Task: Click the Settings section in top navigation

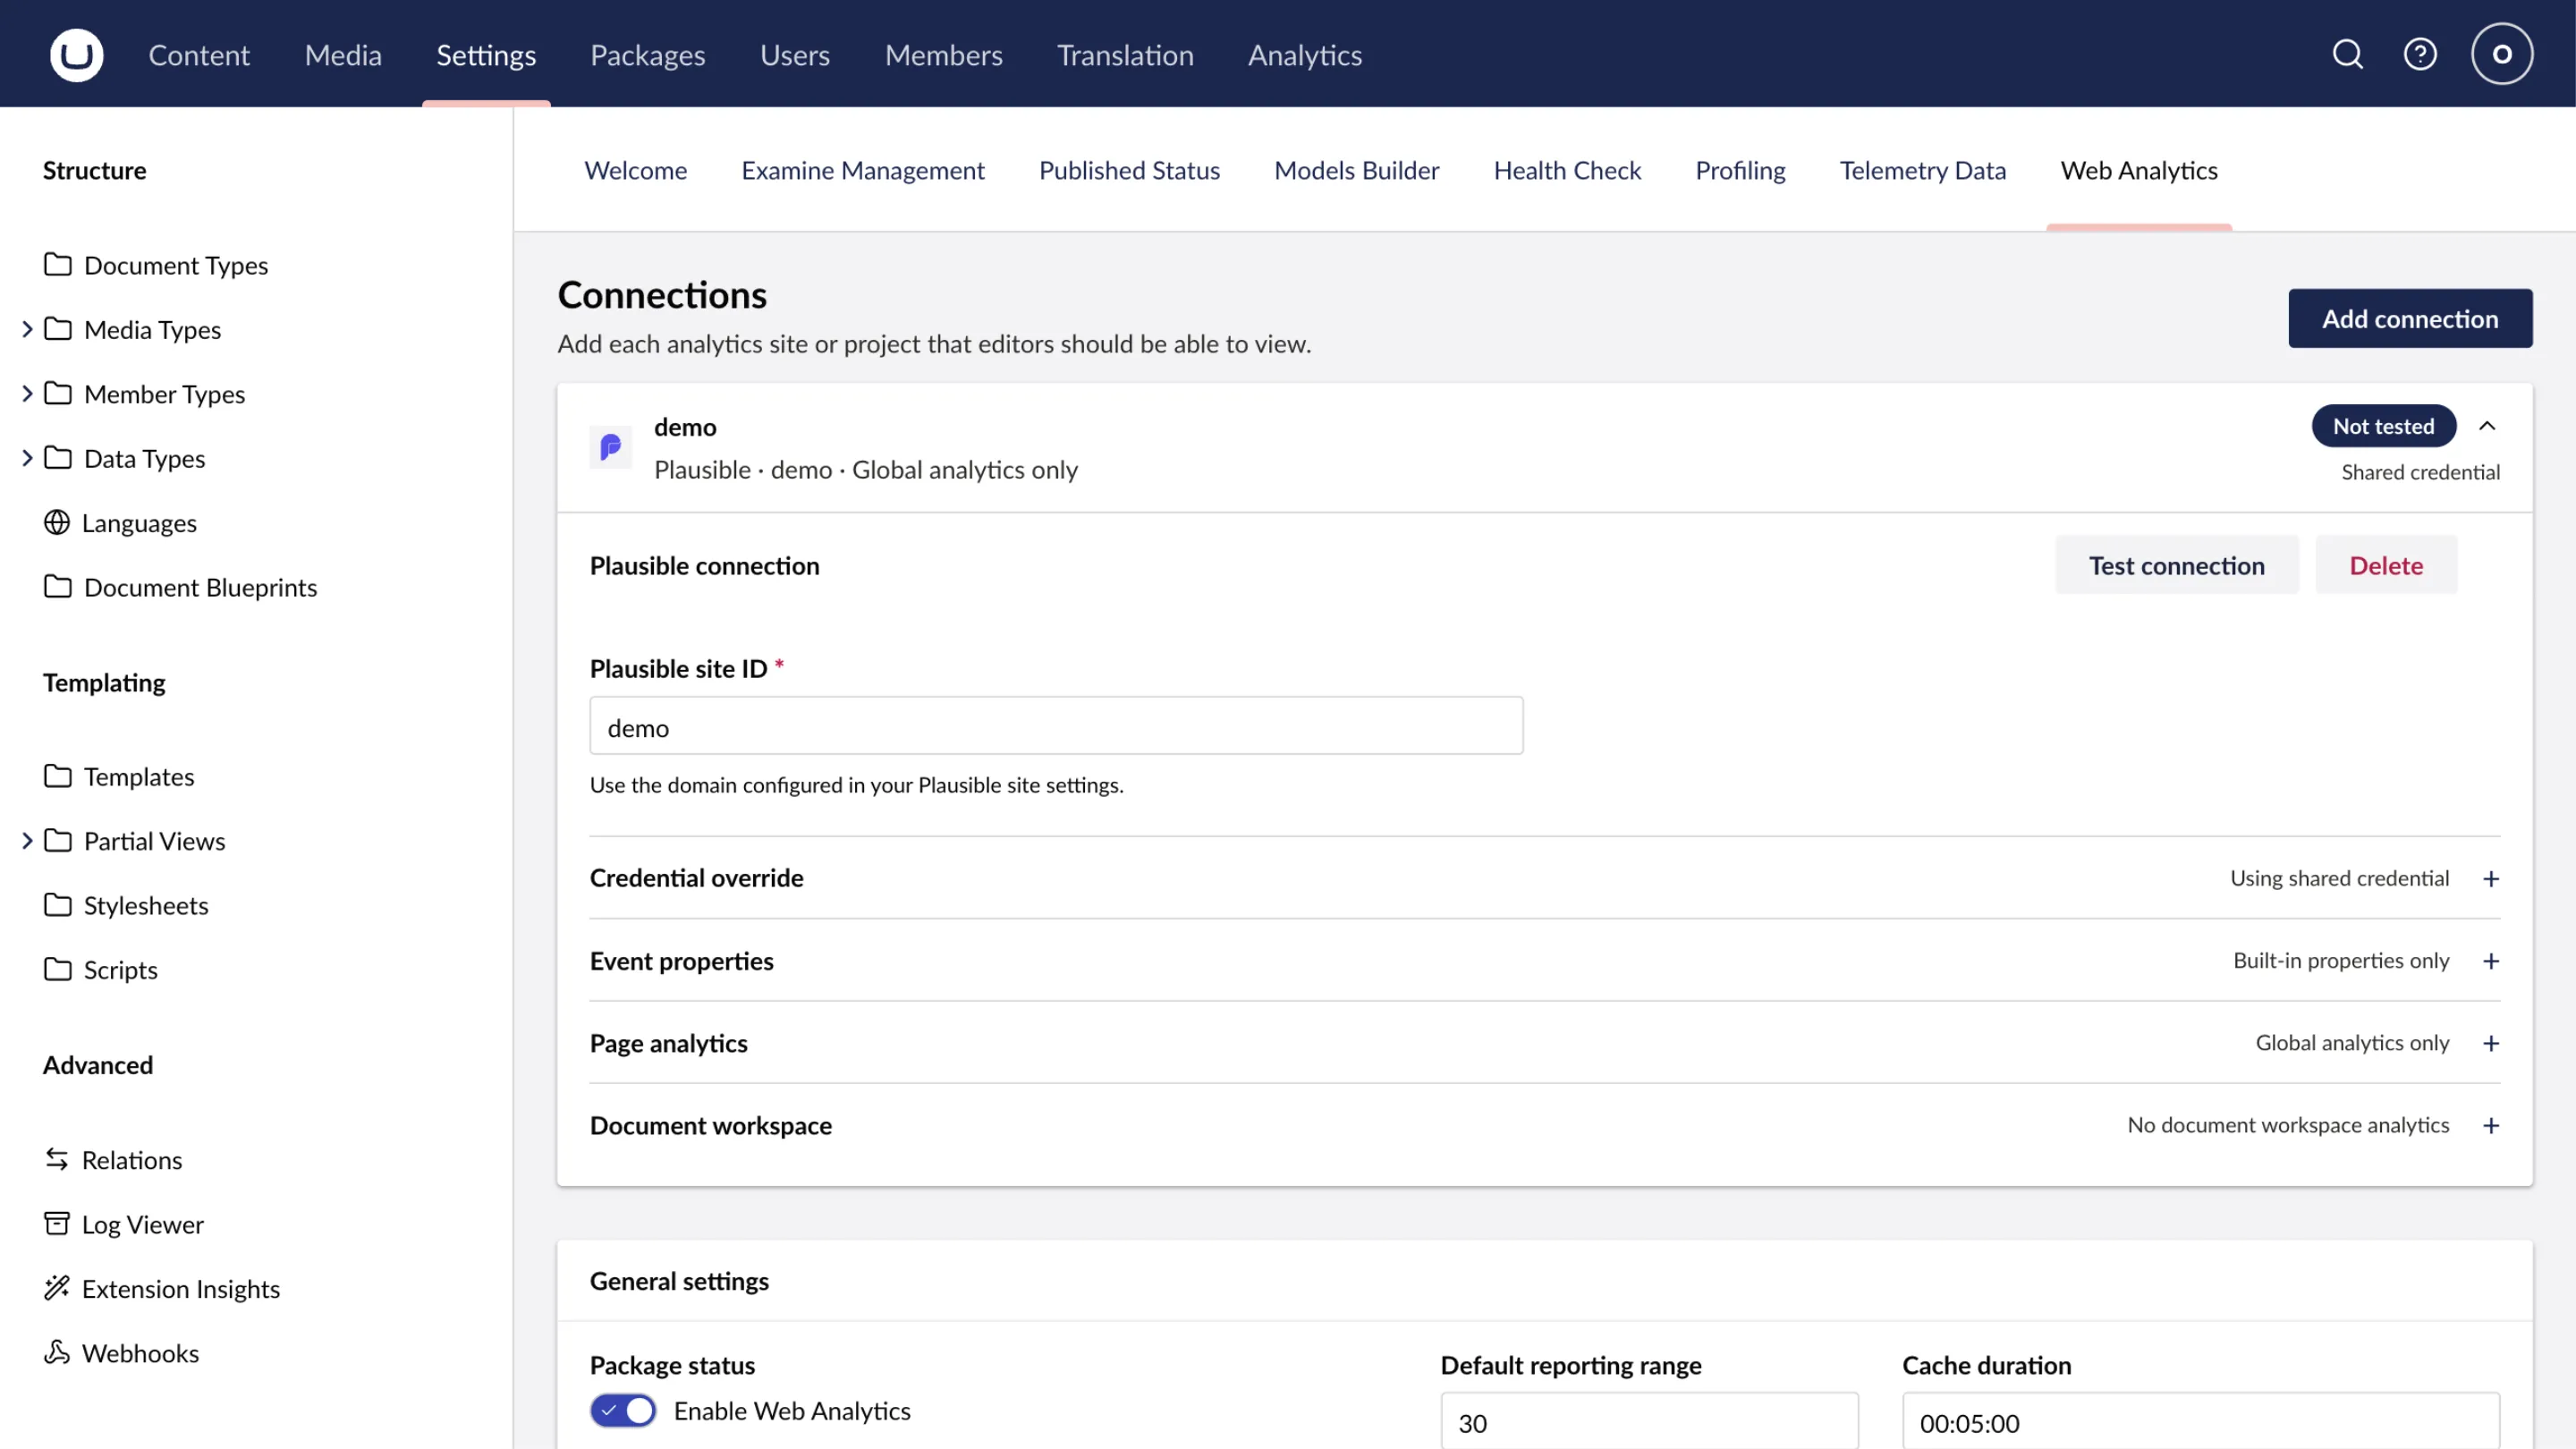Action: click(486, 54)
